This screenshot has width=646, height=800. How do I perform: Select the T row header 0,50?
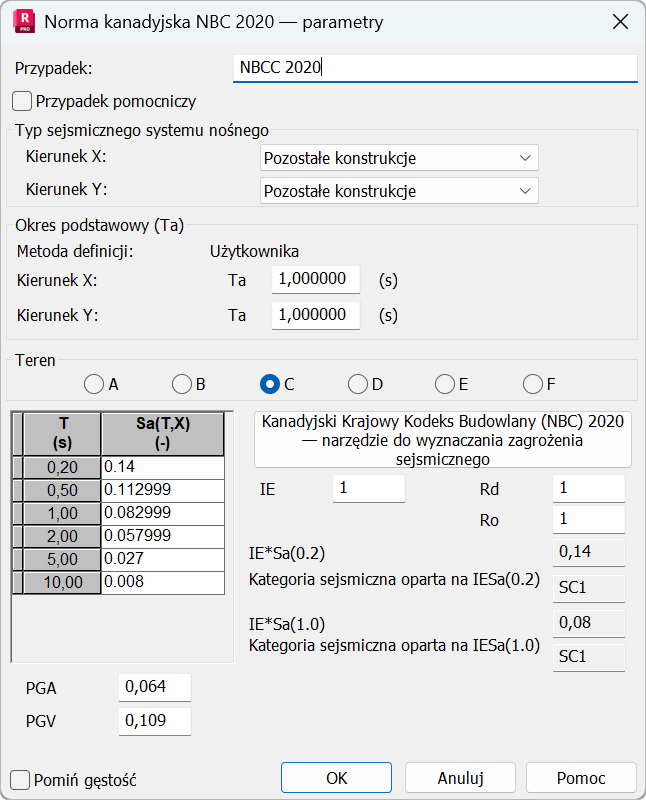pos(62,490)
